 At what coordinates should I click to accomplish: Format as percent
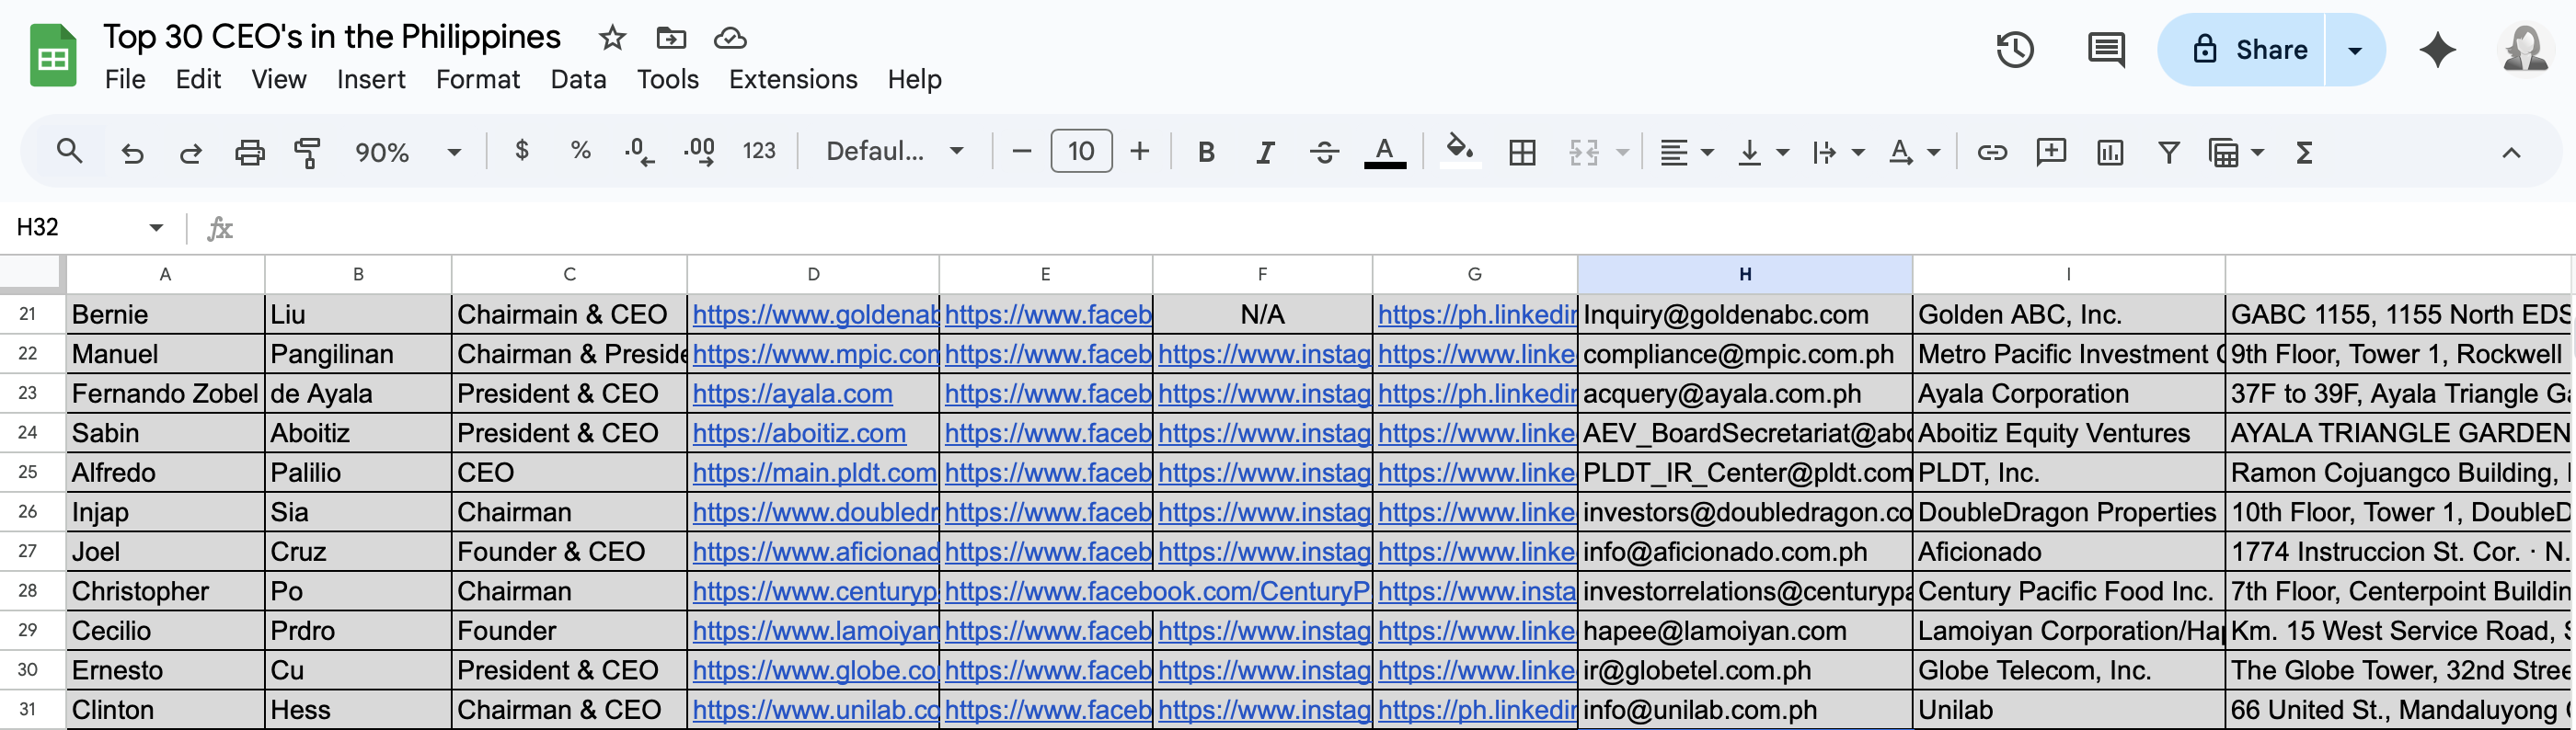pyautogui.click(x=580, y=151)
